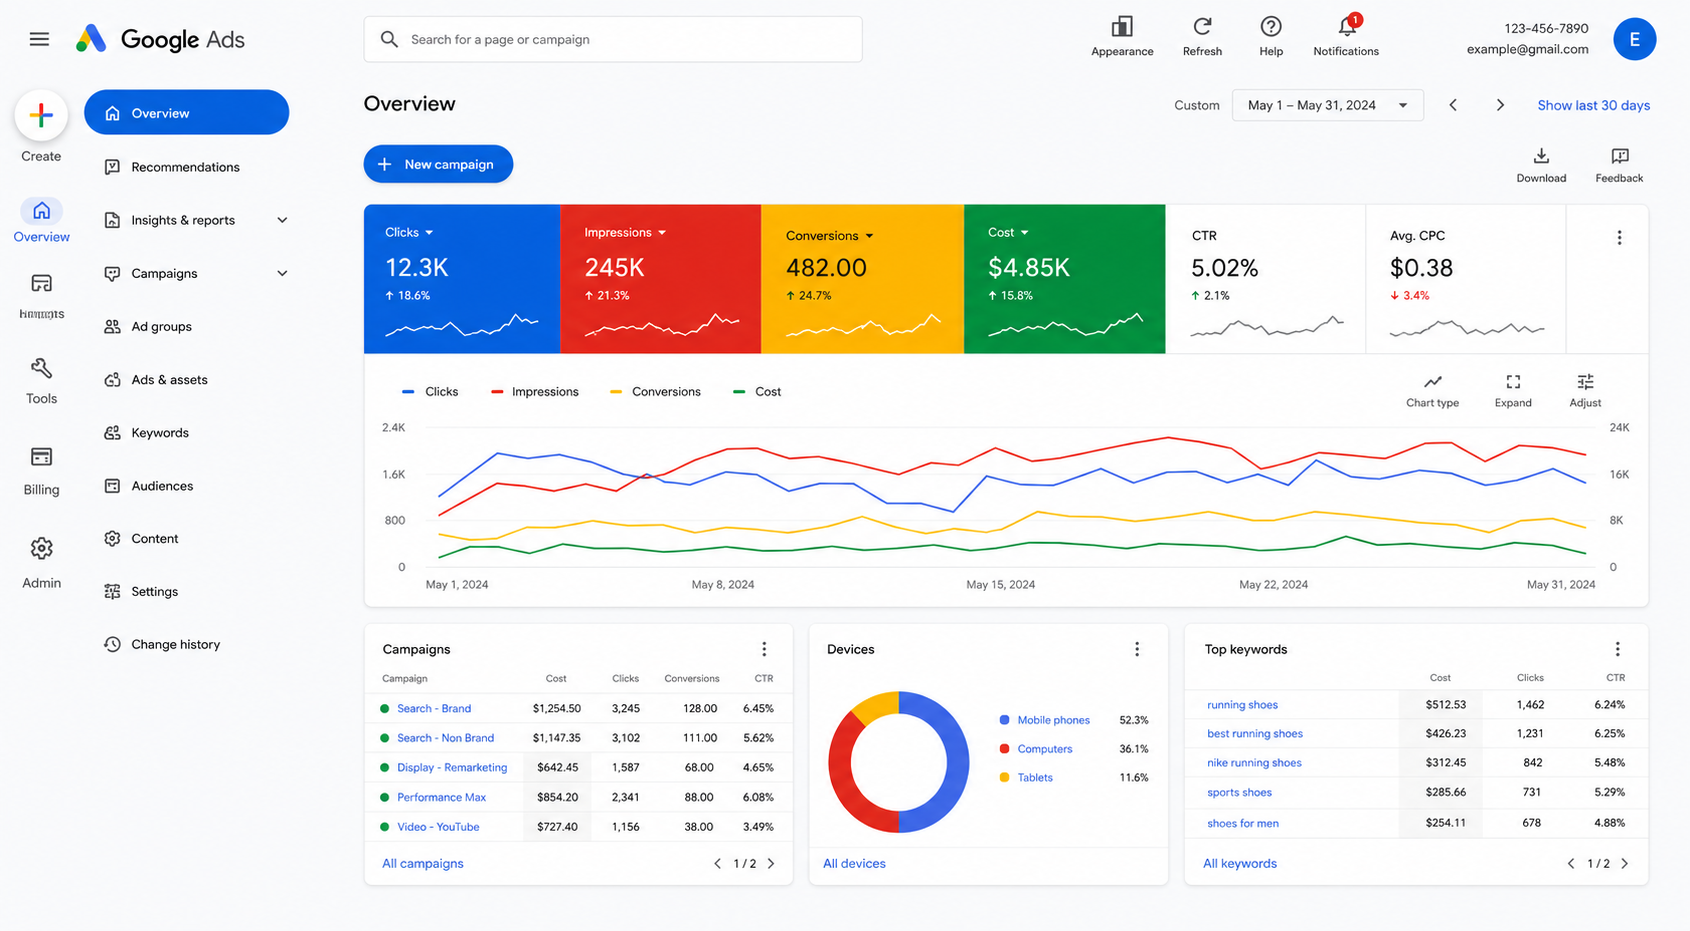Change the Chart type
This screenshot has height=931, width=1690.
(x=1432, y=390)
